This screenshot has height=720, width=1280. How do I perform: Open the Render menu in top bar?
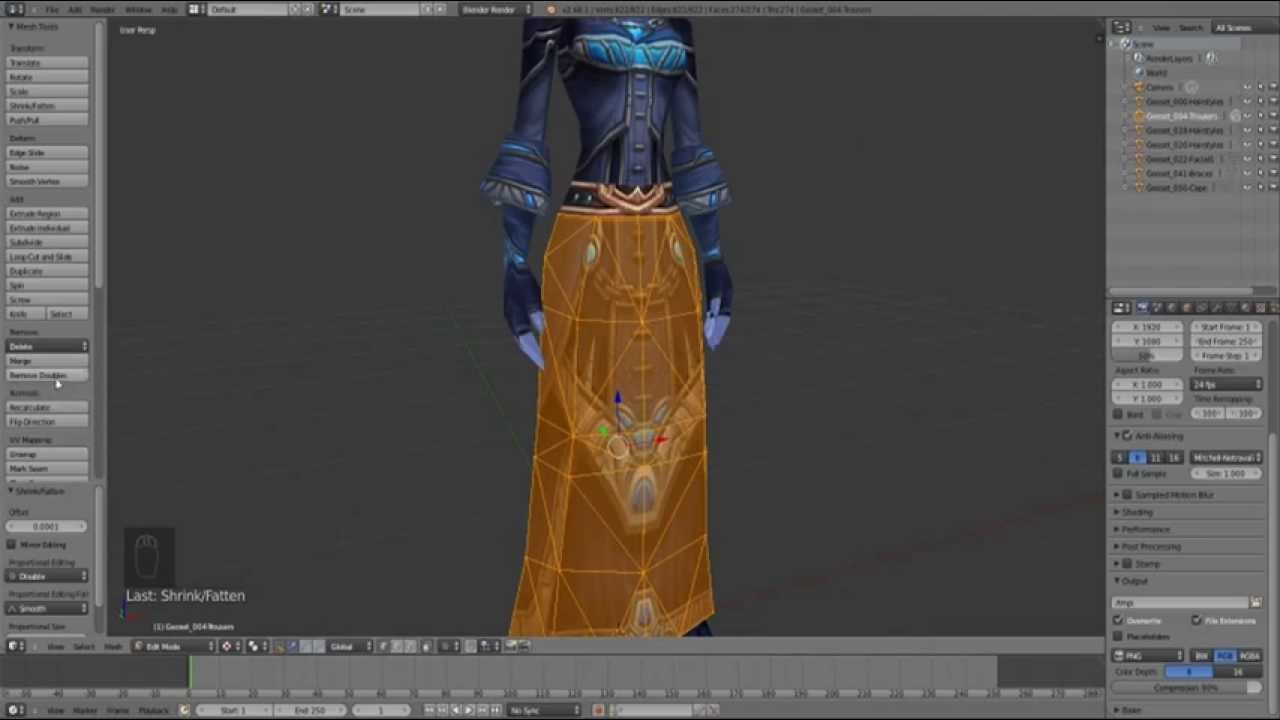point(102,9)
